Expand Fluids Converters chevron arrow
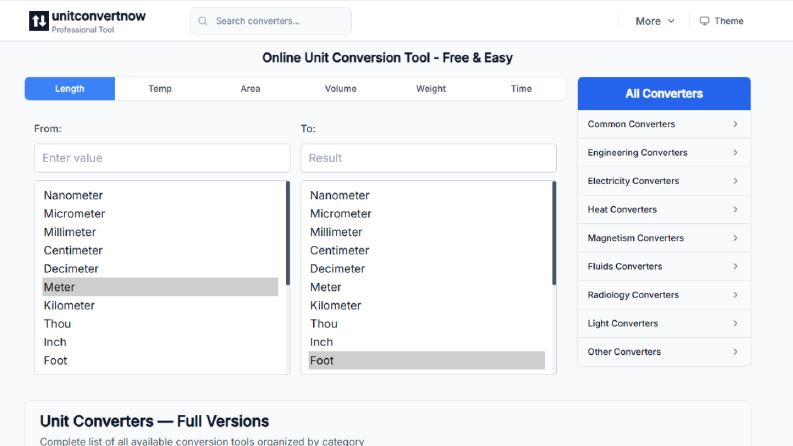Image resolution: width=793 pixels, height=446 pixels. coord(735,266)
